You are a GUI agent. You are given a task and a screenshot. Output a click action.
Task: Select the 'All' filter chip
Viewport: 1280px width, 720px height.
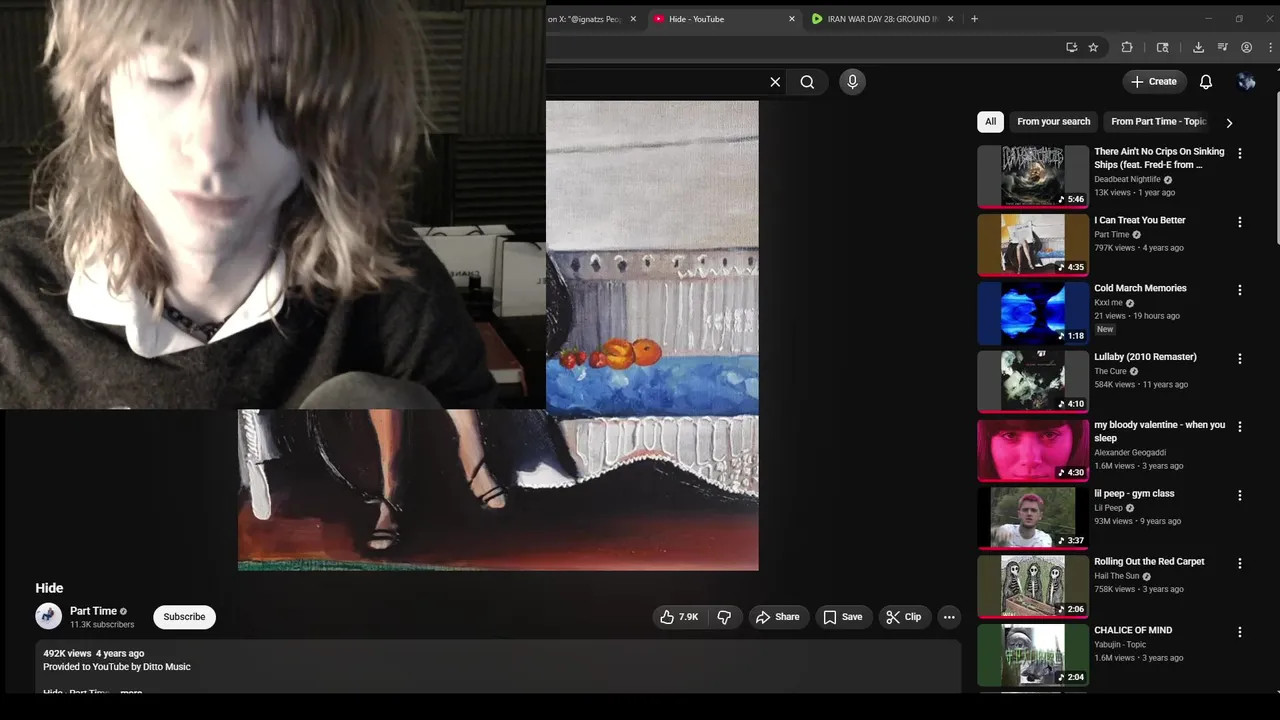click(x=990, y=122)
